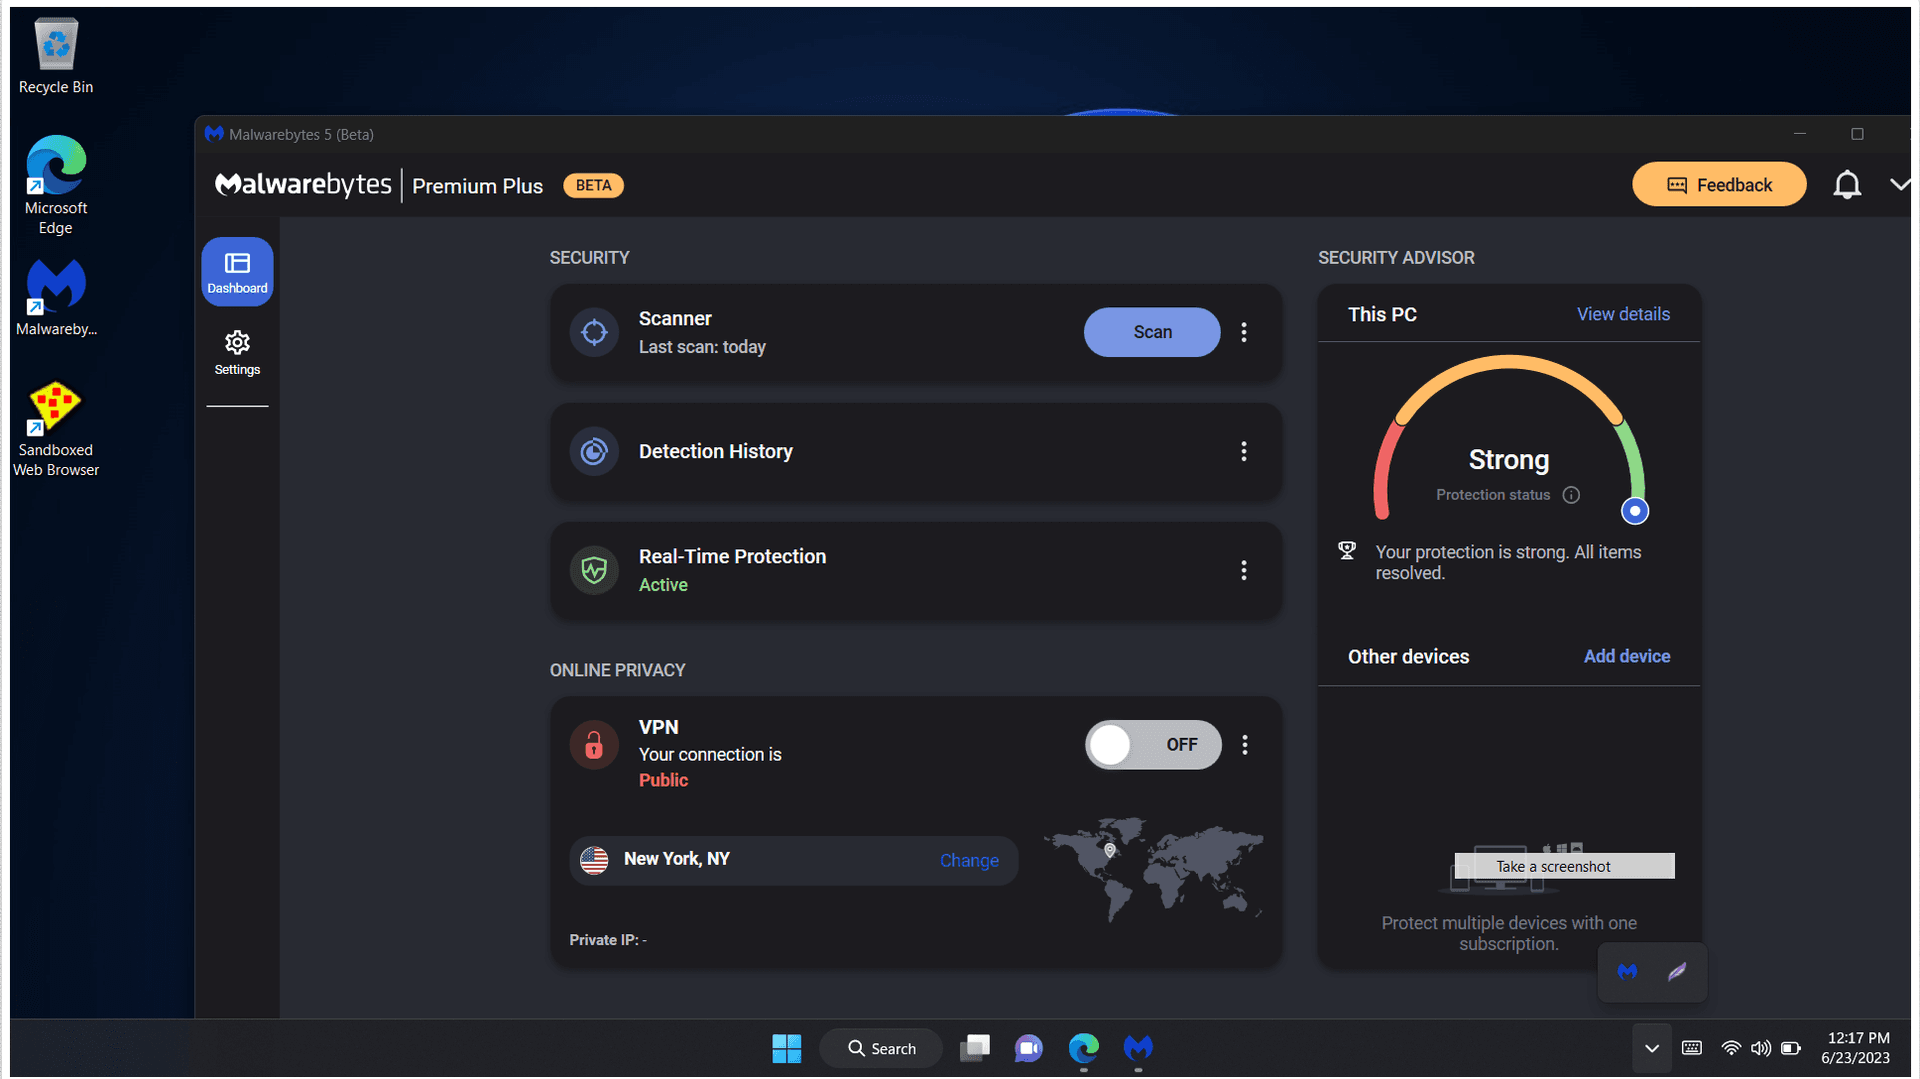Turn on the VPN toggle switch

1152,745
